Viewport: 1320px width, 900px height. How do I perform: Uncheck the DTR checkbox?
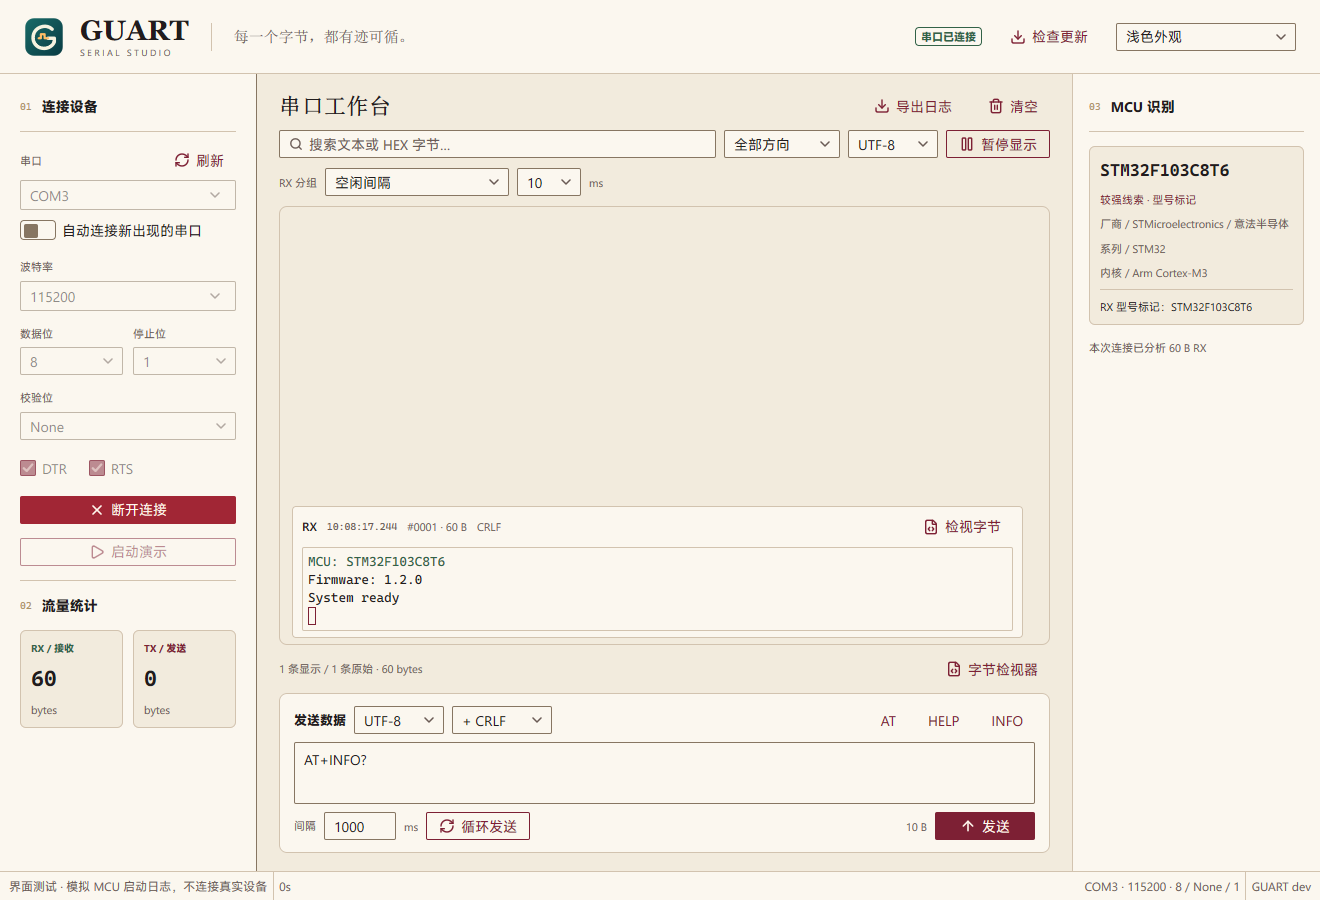pos(28,468)
